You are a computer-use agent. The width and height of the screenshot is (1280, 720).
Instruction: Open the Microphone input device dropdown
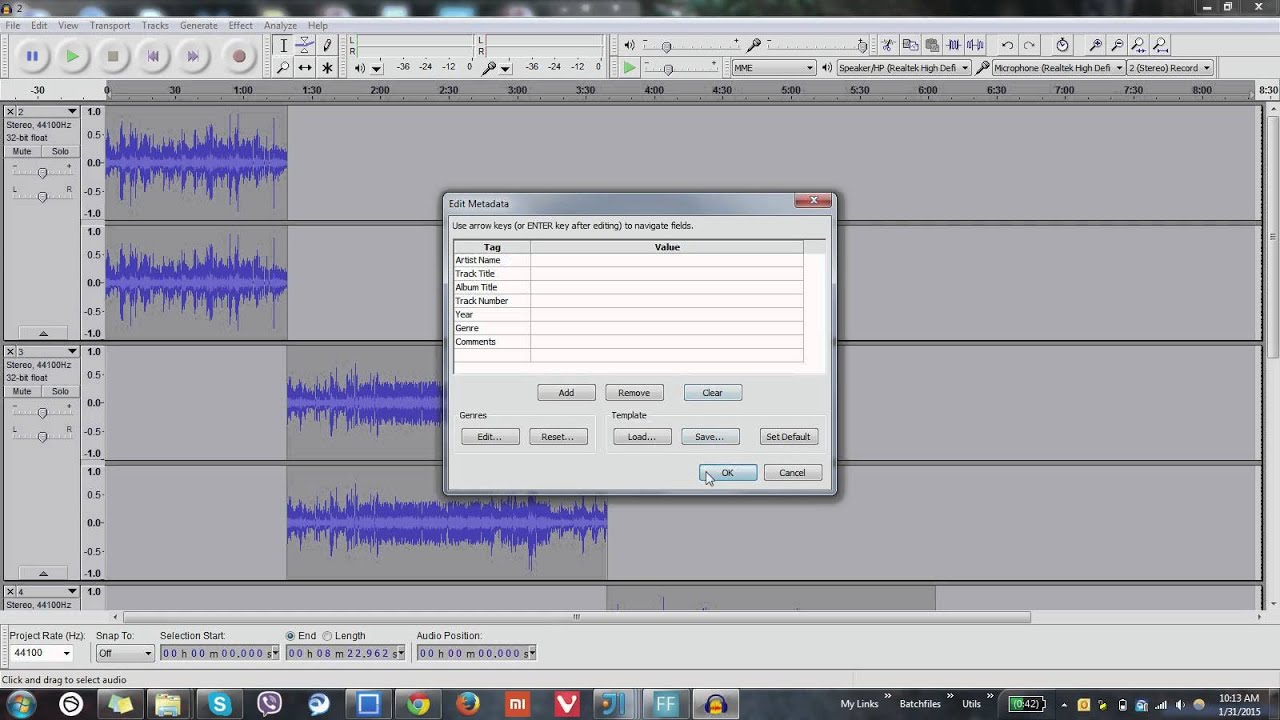pos(1058,68)
